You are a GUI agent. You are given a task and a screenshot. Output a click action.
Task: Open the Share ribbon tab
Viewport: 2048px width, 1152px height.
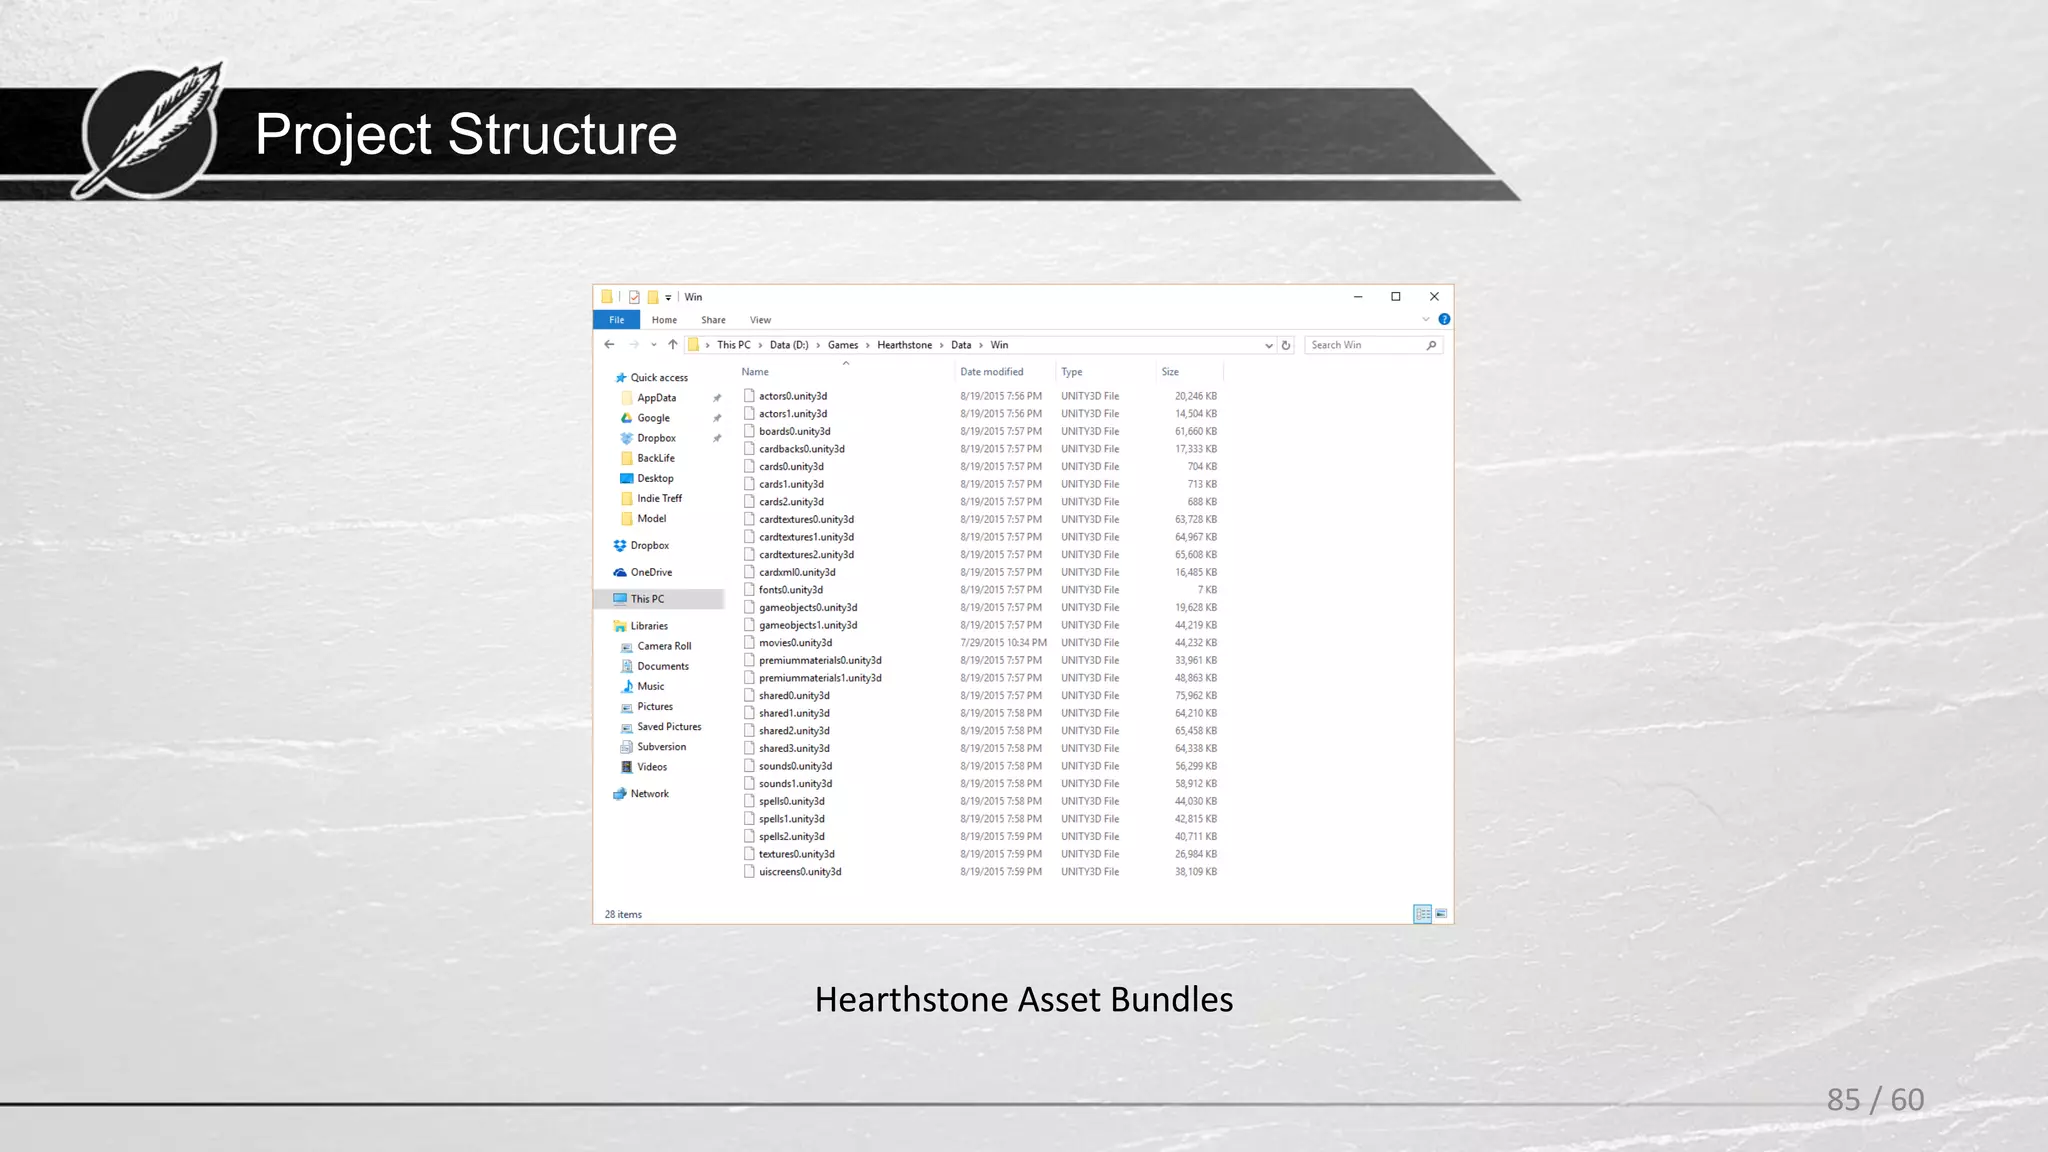tap(713, 320)
